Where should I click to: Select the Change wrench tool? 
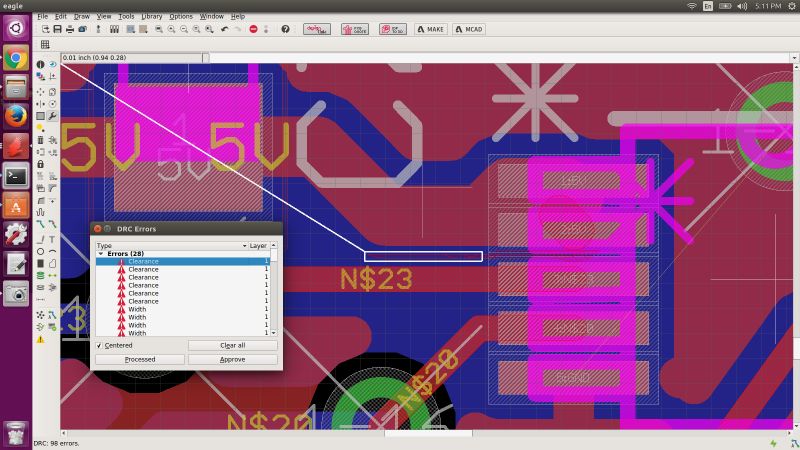(x=53, y=116)
